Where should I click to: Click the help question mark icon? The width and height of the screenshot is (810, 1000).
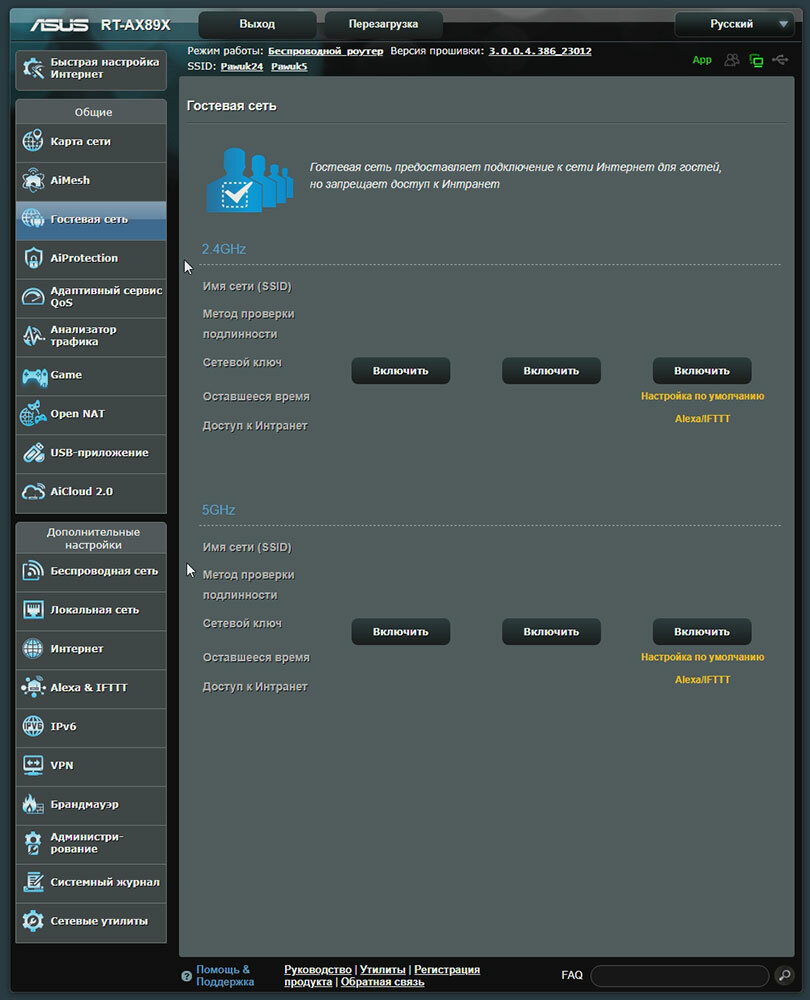[186, 976]
